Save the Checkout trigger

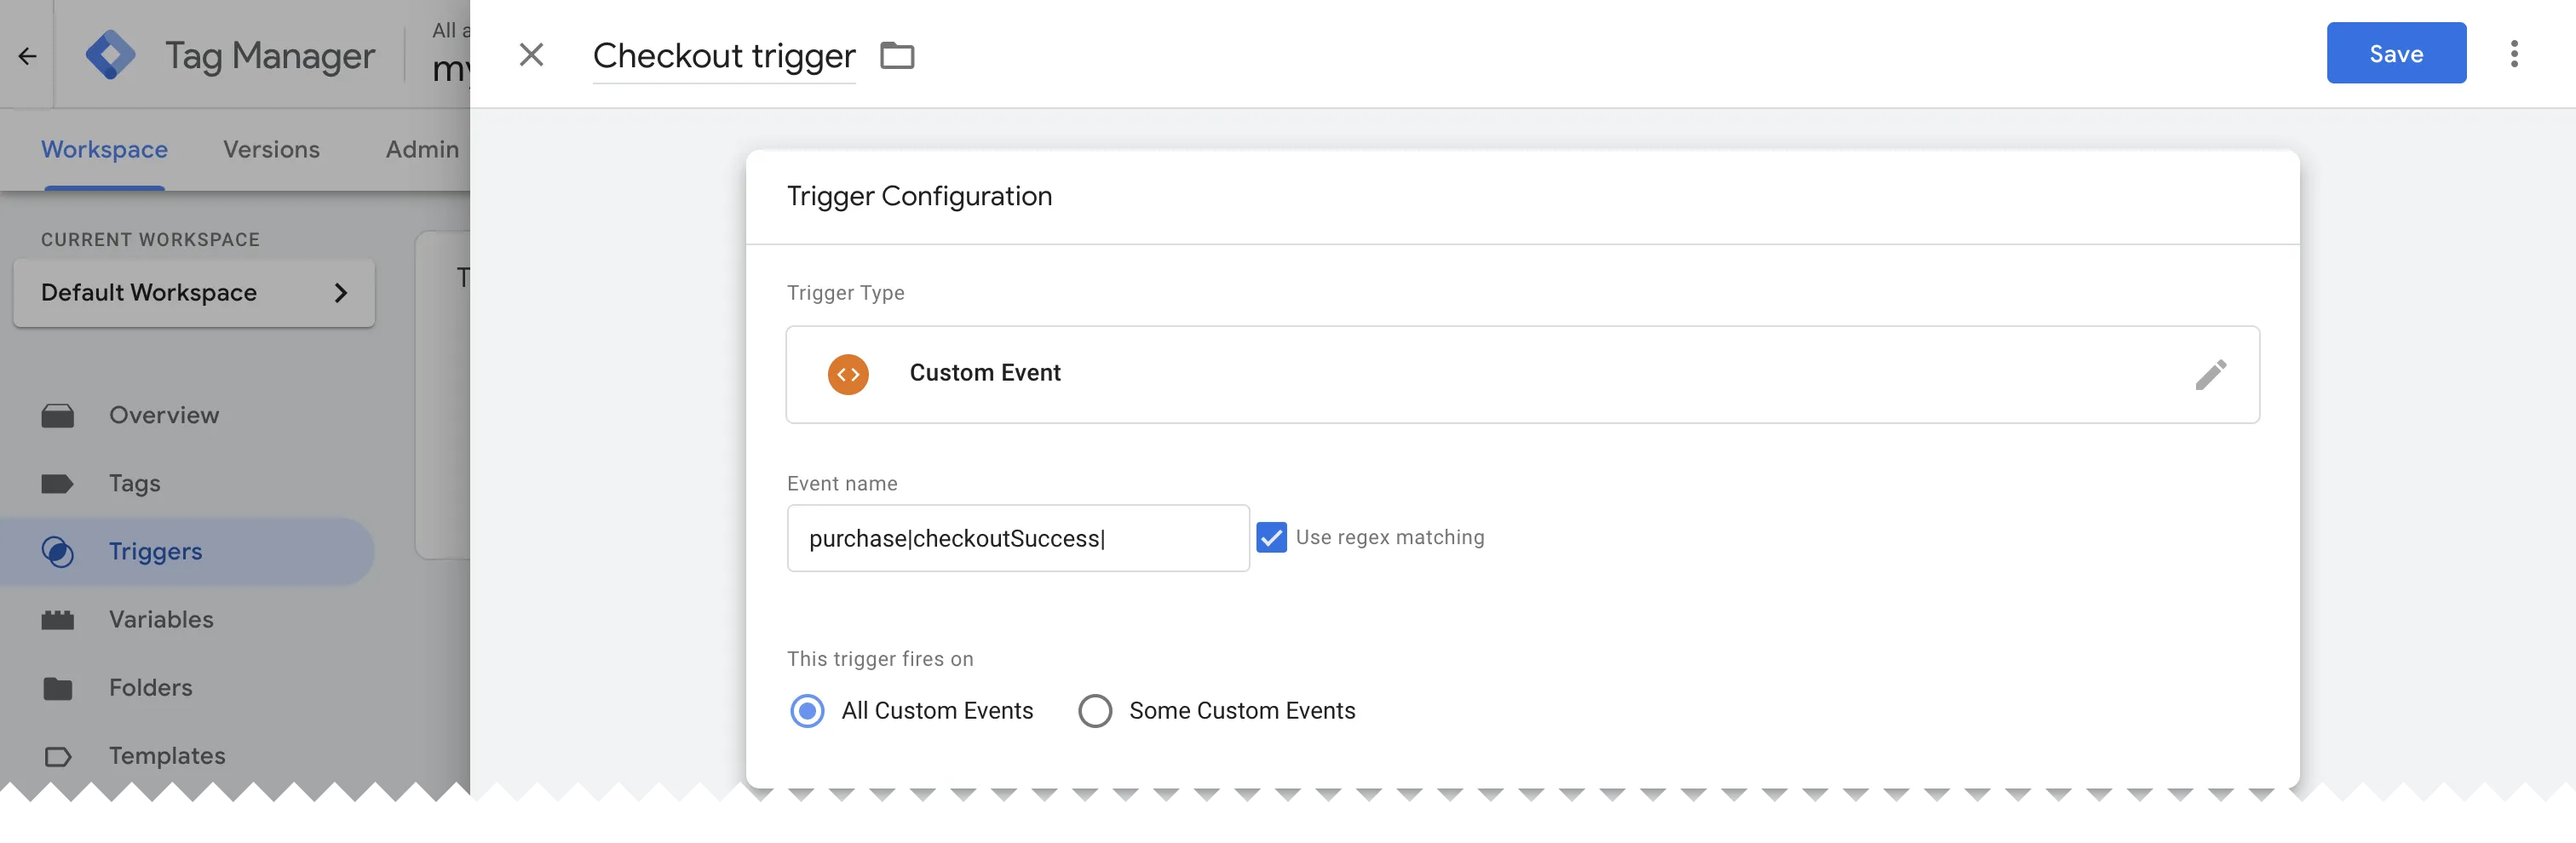2396,53
